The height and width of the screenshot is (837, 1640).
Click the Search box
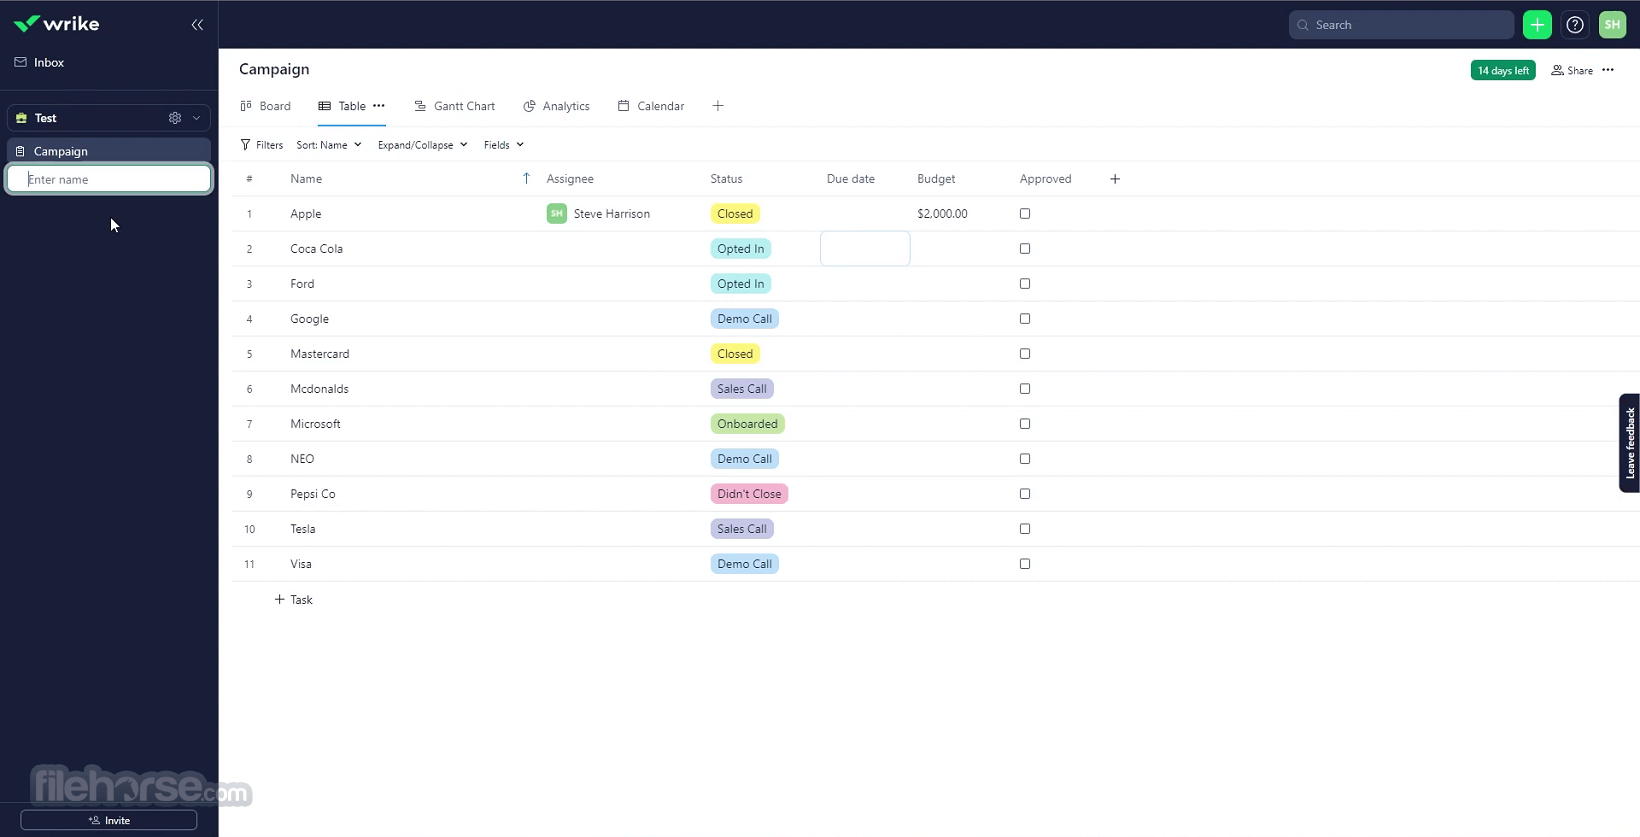click(x=1401, y=25)
